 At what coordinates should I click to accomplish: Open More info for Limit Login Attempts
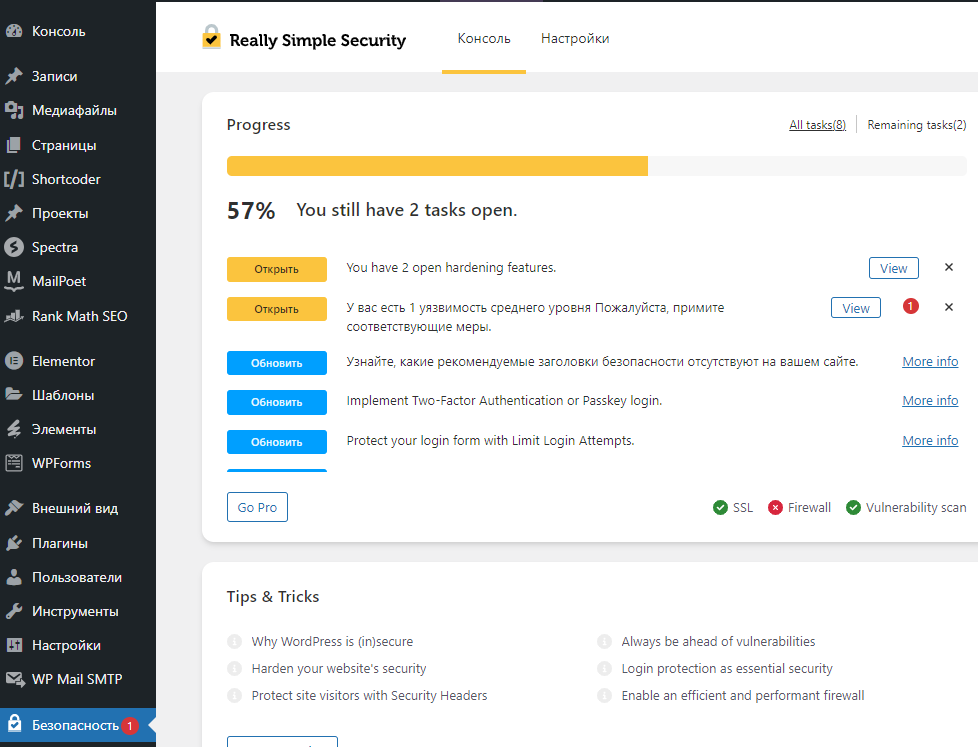pyautogui.click(x=930, y=441)
